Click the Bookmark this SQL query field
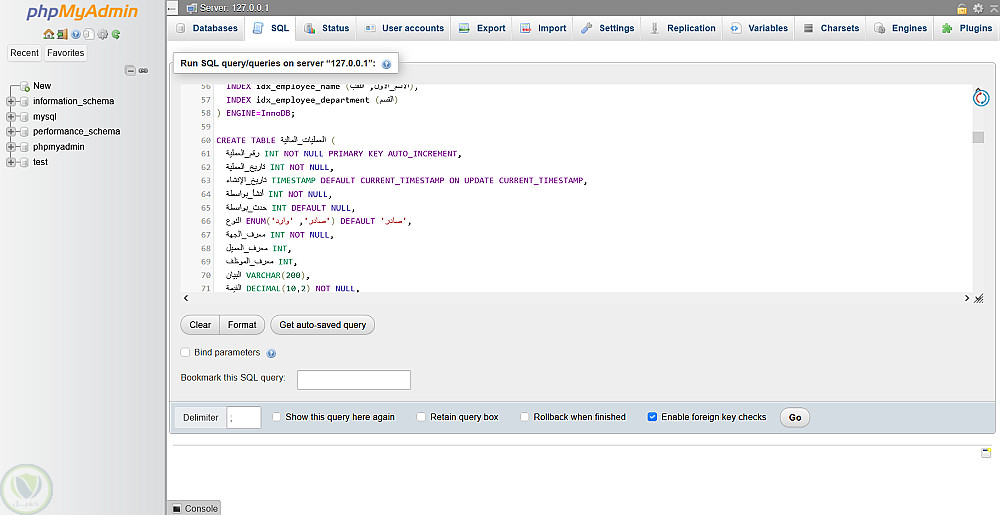The width and height of the screenshot is (1000, 515). 354,379
